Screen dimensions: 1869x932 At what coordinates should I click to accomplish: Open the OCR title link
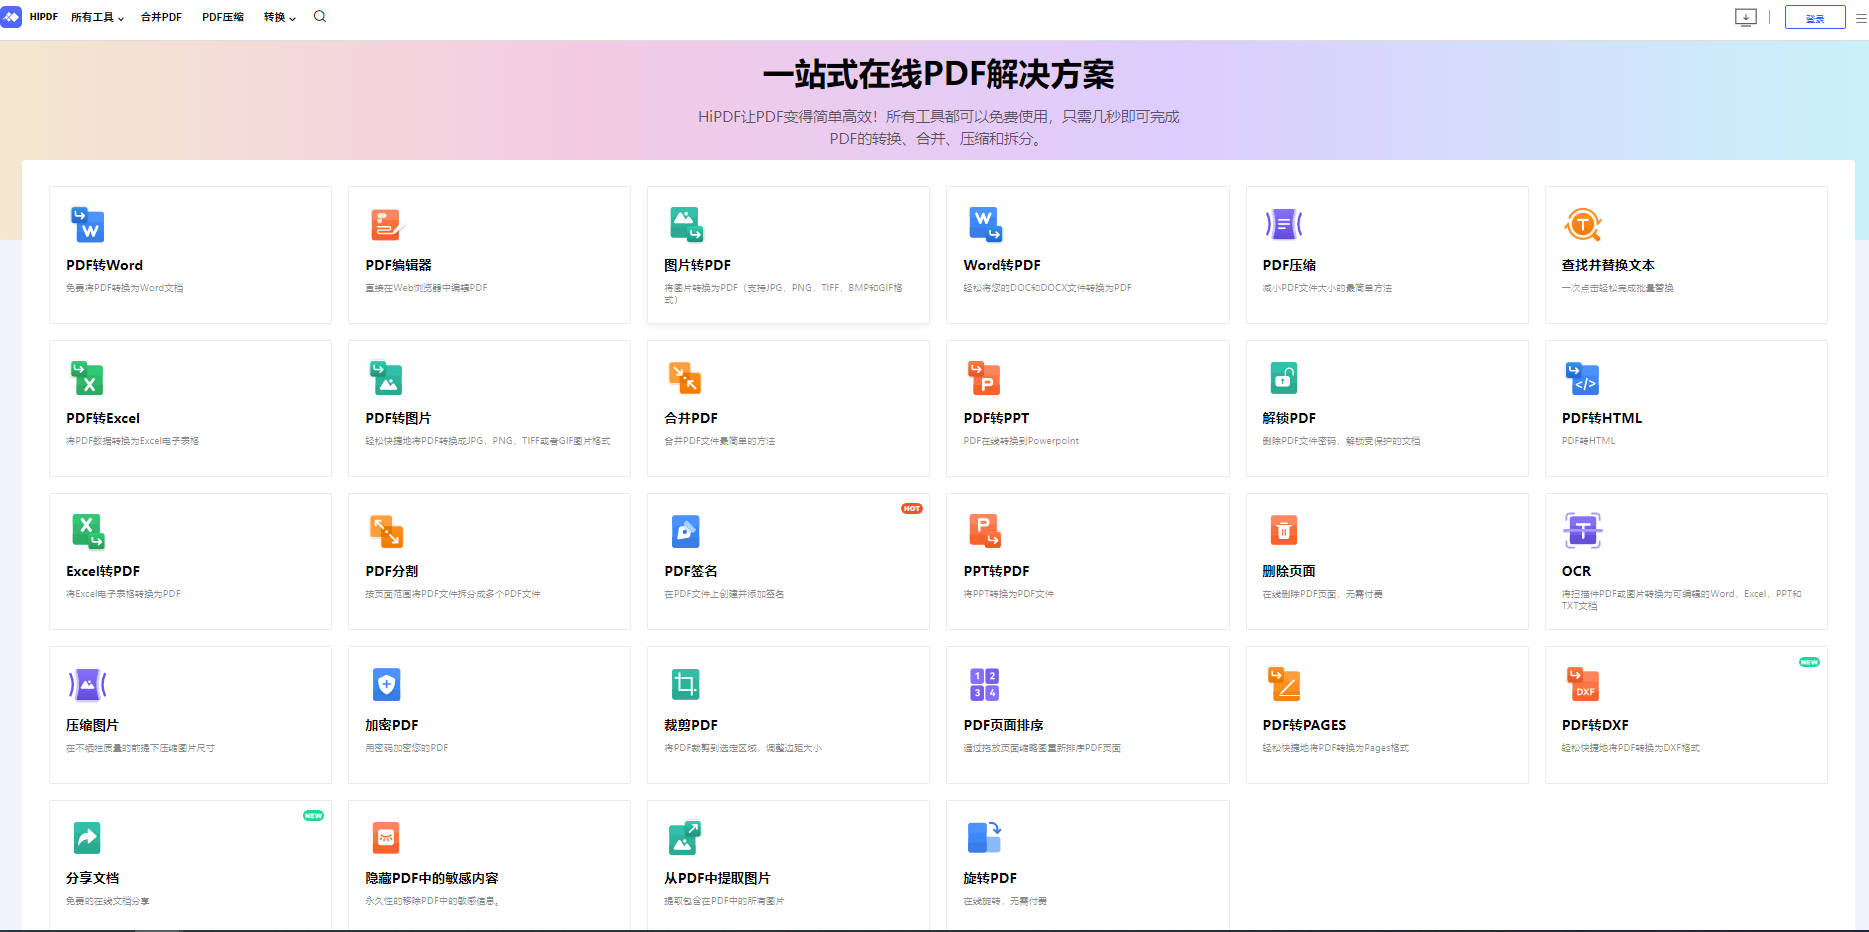click(1576, 571)
